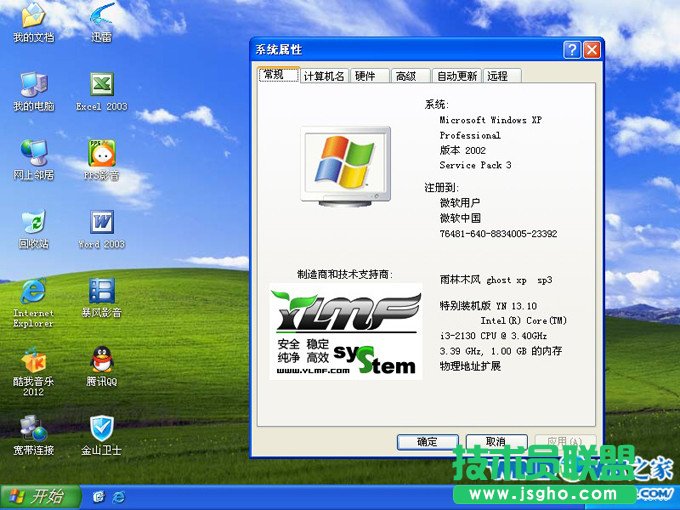The width and height of the screenshot is (680, 510).
Task: Open 酷我音乐 2012 desktop icon
Action: pos(34,360)
